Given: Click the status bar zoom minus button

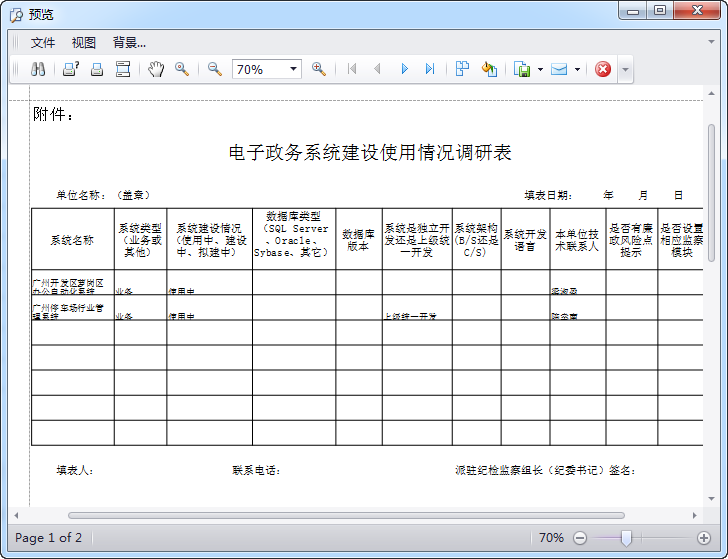Looking at the screenshot, I should tap(579, 538).
